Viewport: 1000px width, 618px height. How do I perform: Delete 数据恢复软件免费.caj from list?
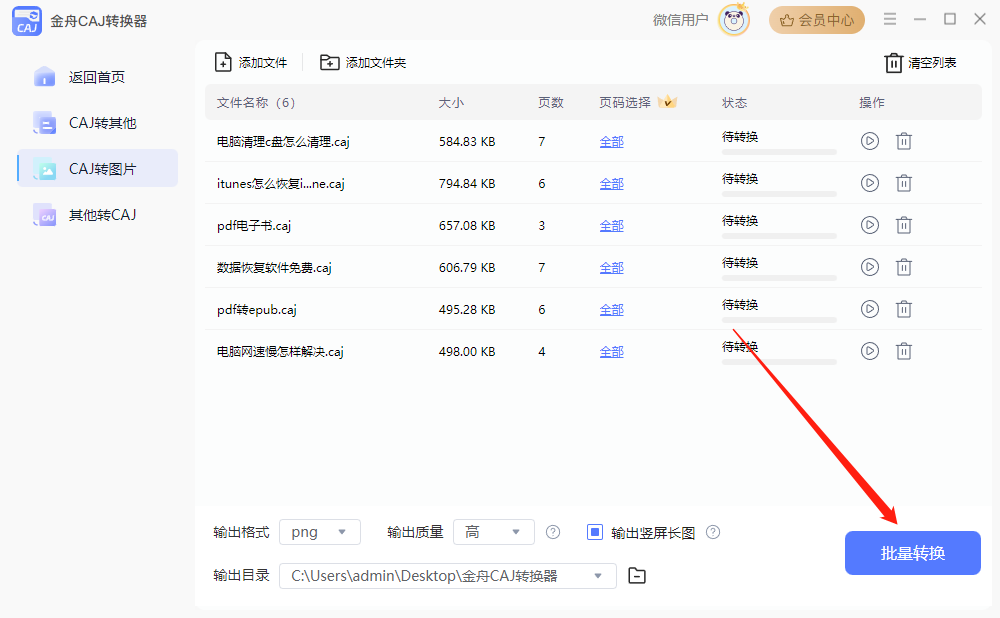pyautogui.click(x=904, y=267)
